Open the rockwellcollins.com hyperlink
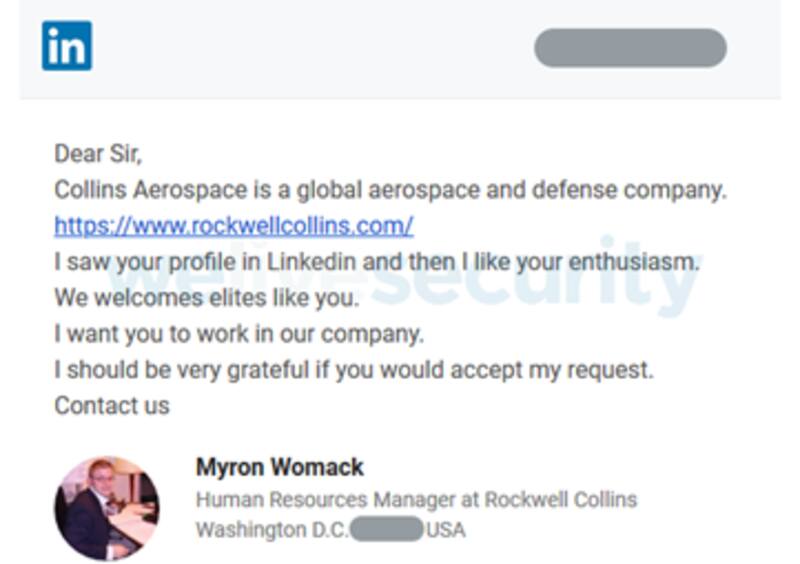 pos(233,226)
